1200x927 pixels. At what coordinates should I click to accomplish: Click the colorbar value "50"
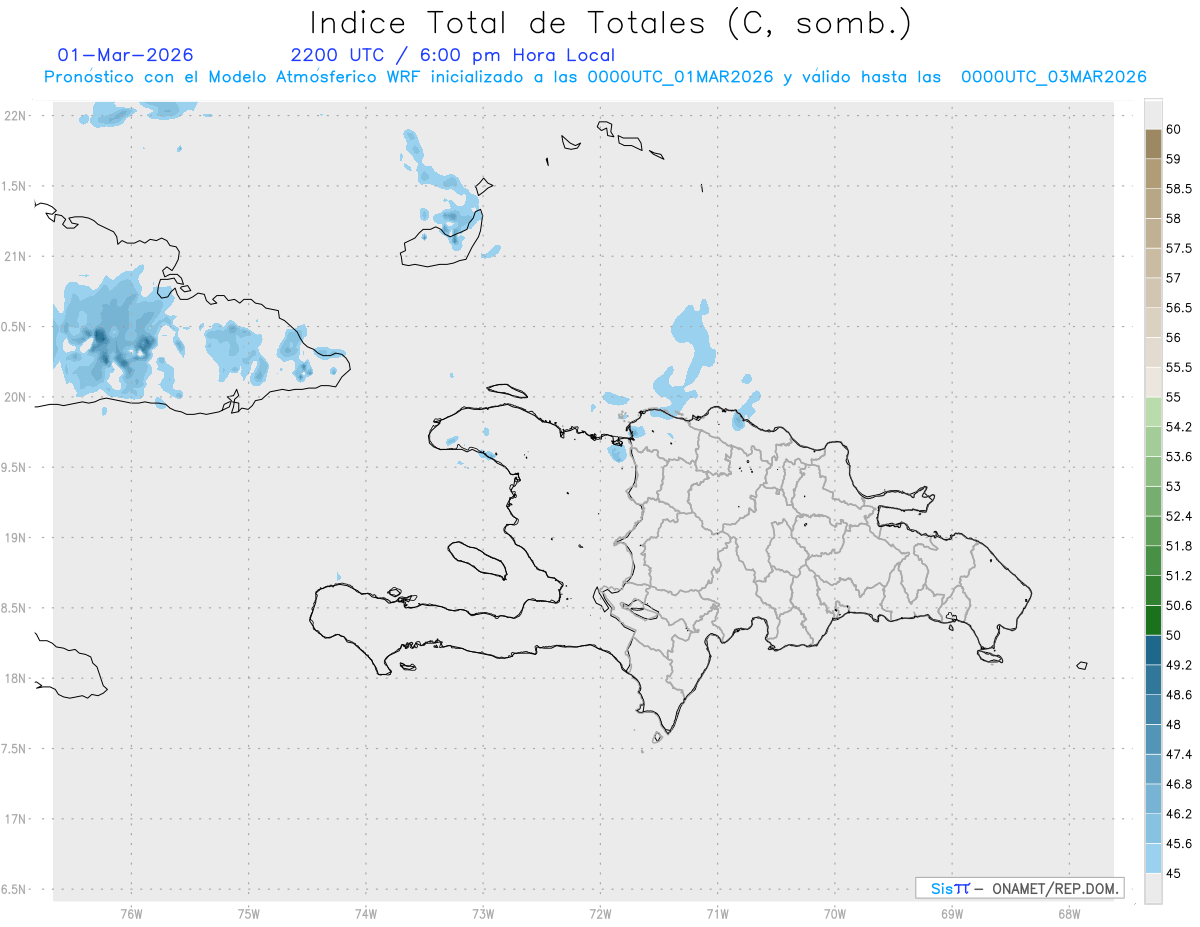point(1173,636)
